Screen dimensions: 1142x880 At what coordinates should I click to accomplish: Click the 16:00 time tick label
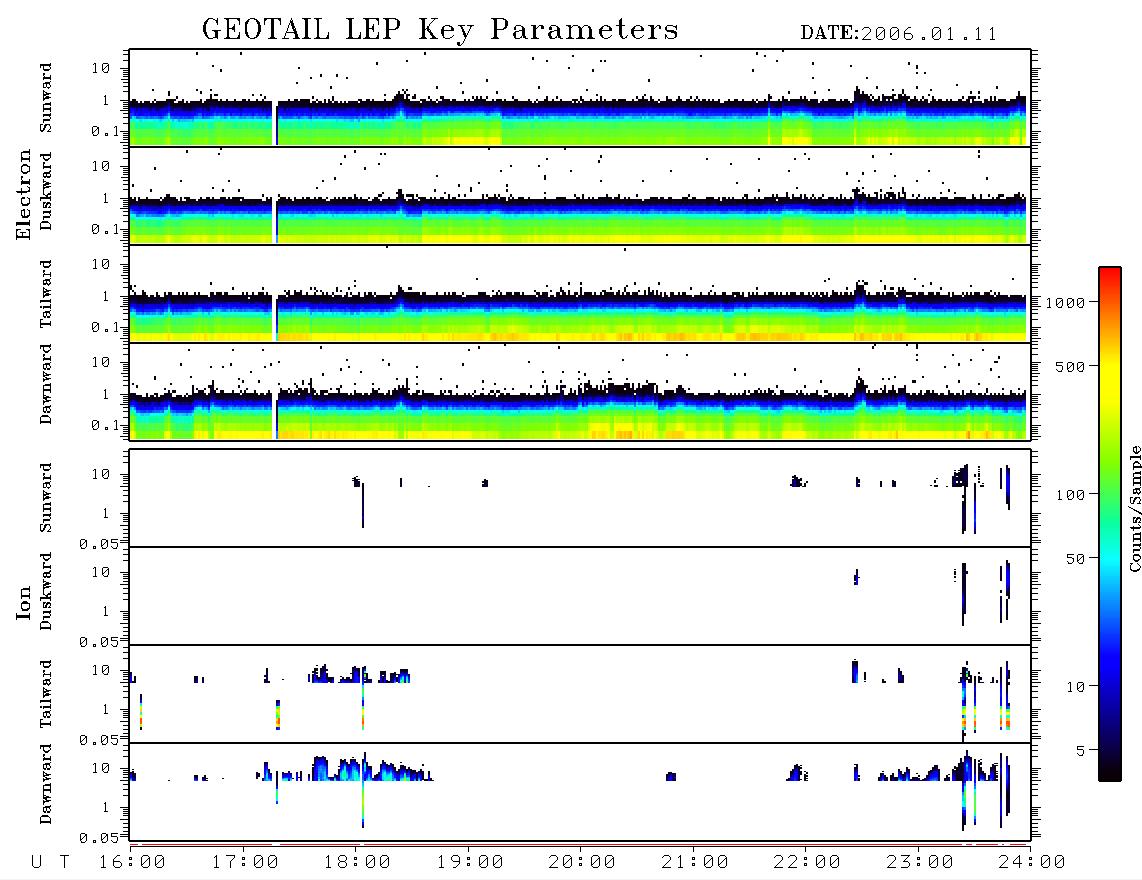click(x=133, y=863)
